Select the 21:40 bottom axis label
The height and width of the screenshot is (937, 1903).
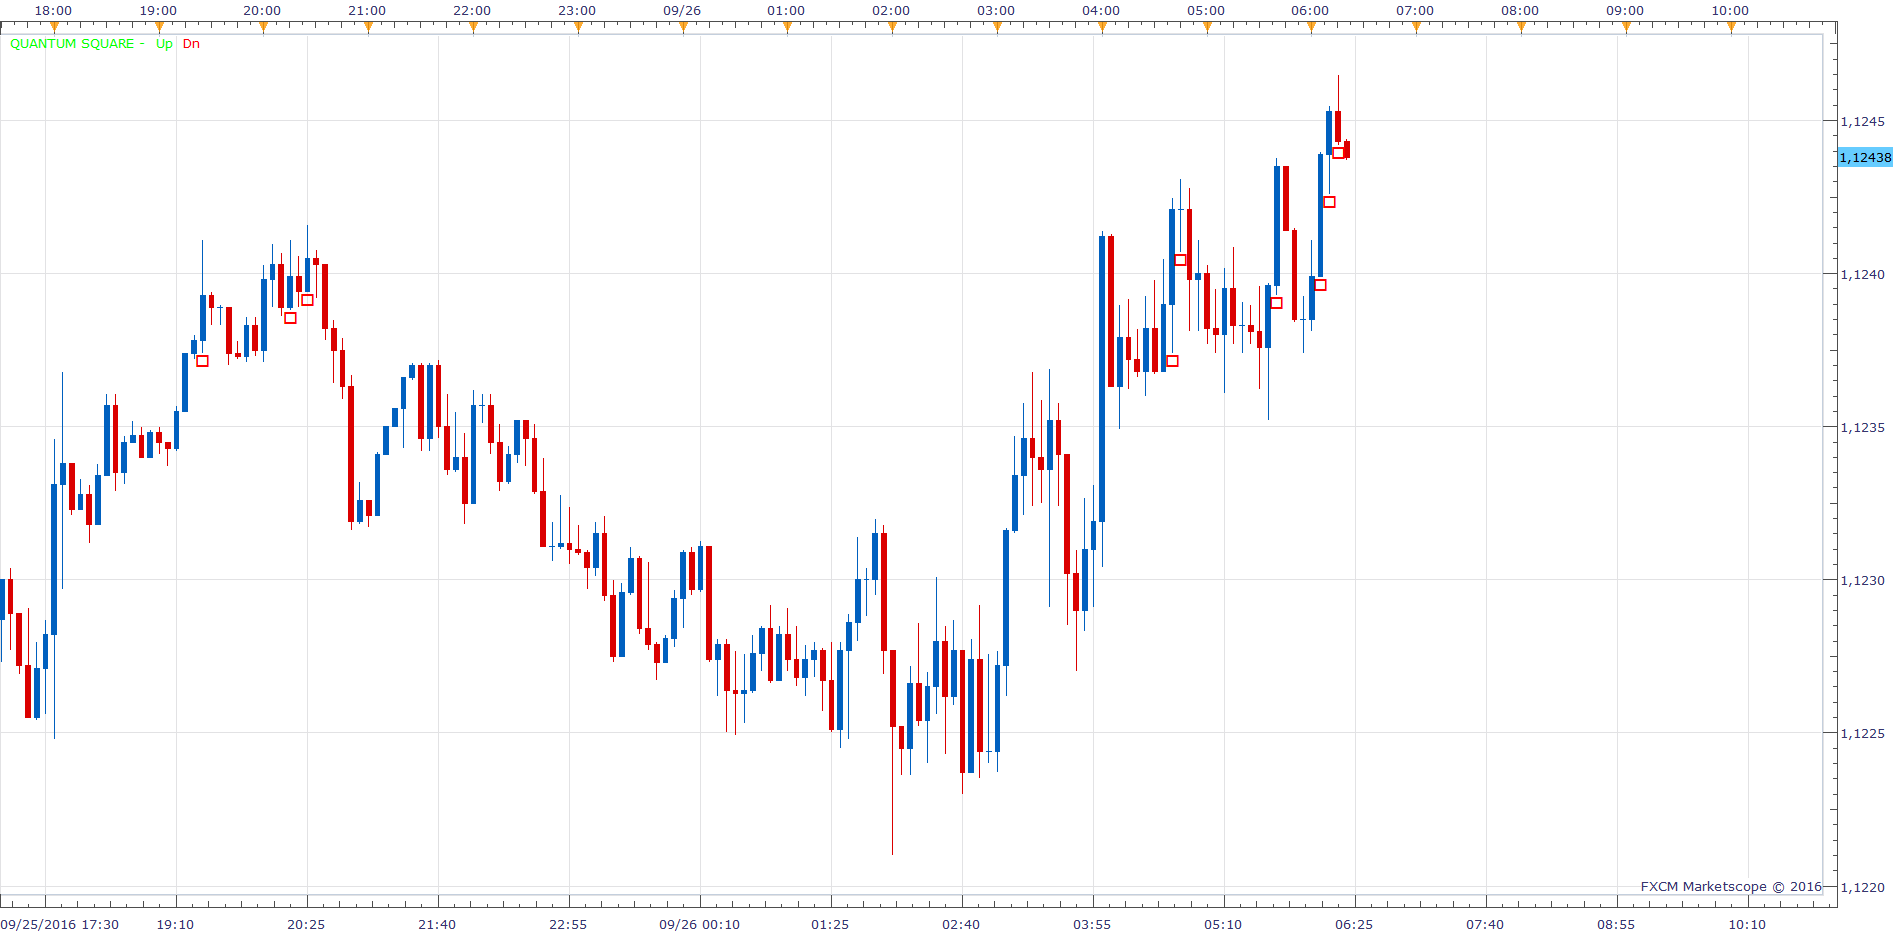pos(437,925)
